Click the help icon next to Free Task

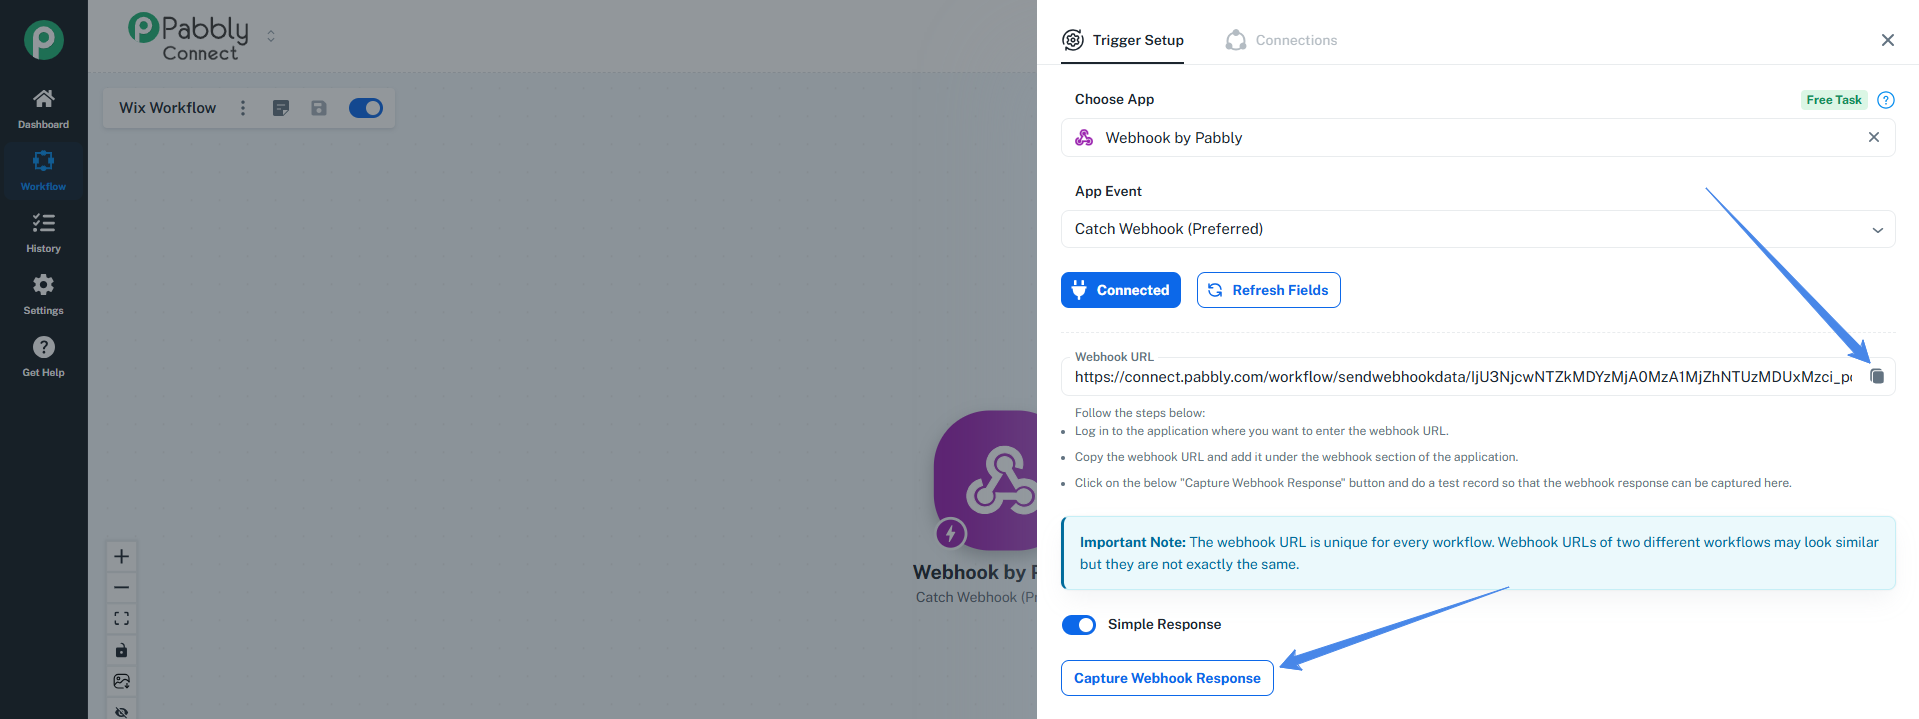(x=1886, y=100)
